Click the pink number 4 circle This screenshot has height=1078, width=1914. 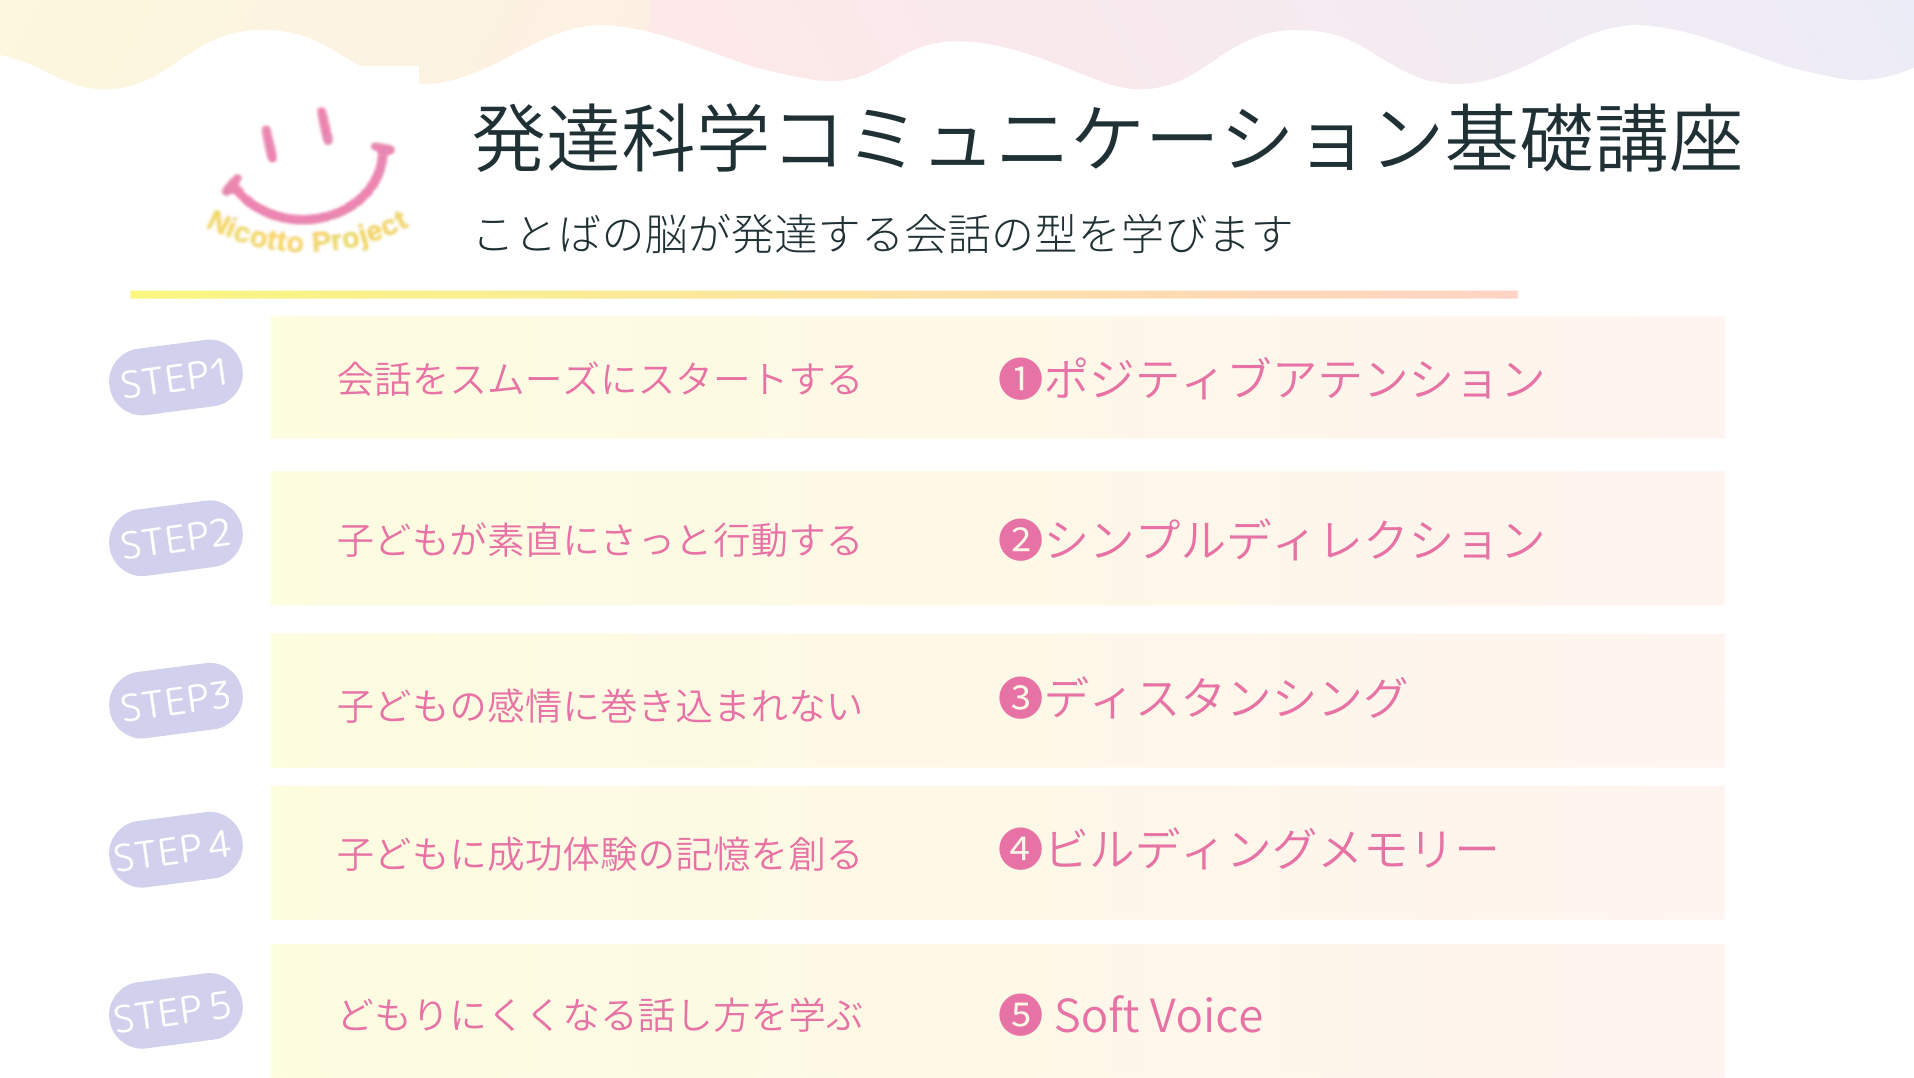click(x=1020, y=849)
